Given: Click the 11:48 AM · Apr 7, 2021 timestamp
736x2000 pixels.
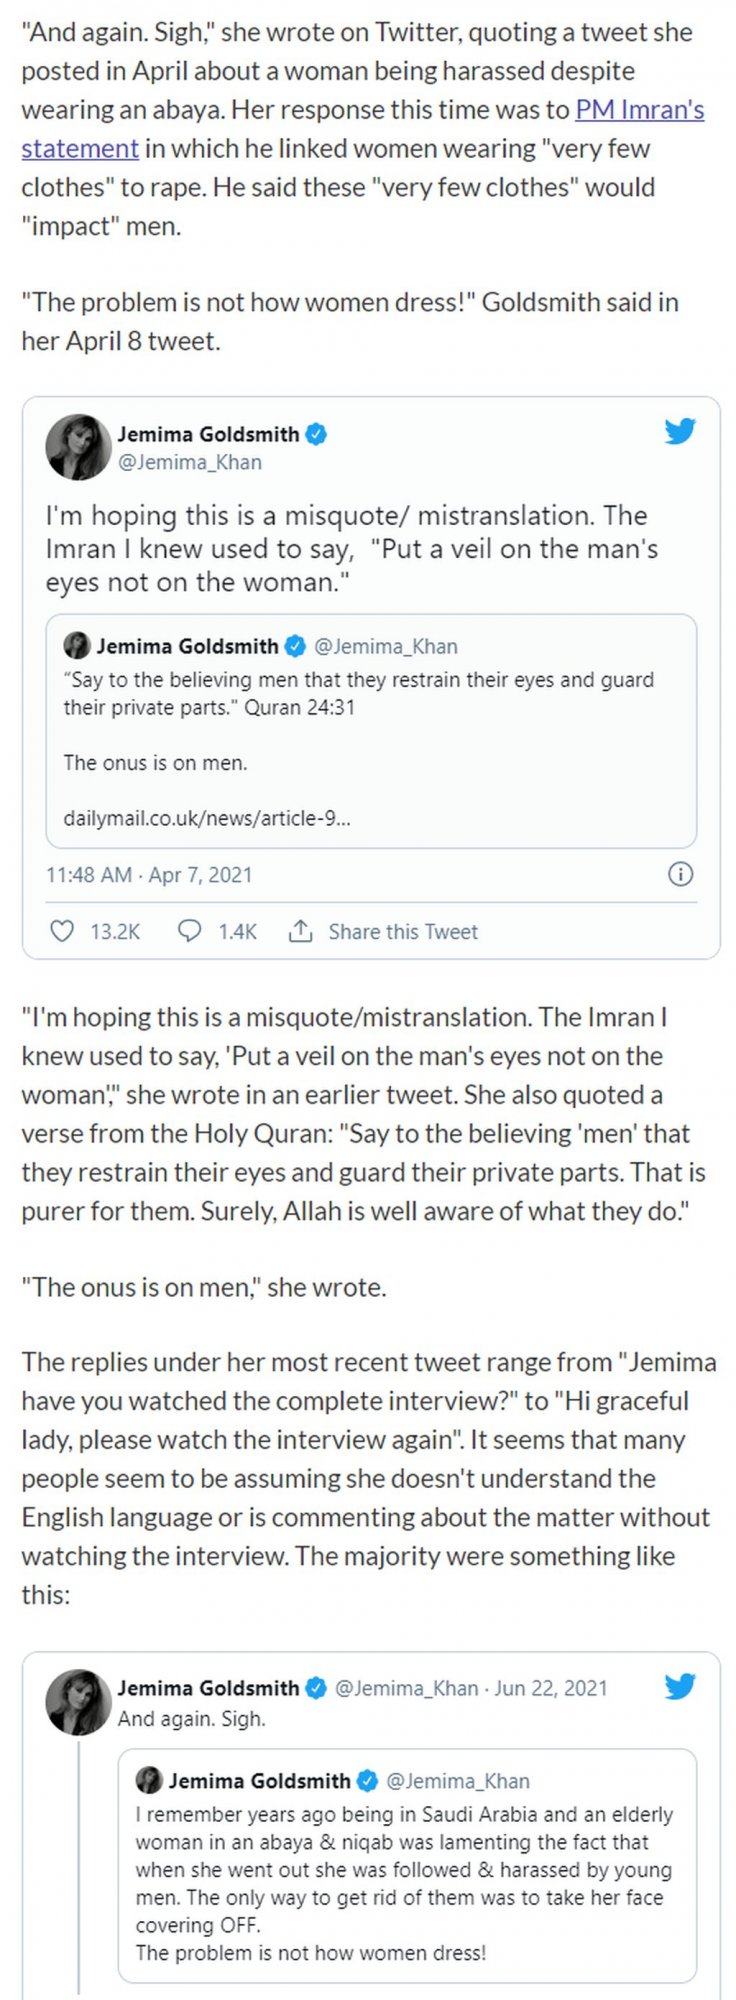Looking at the screenshot, I should click(149, 875).
